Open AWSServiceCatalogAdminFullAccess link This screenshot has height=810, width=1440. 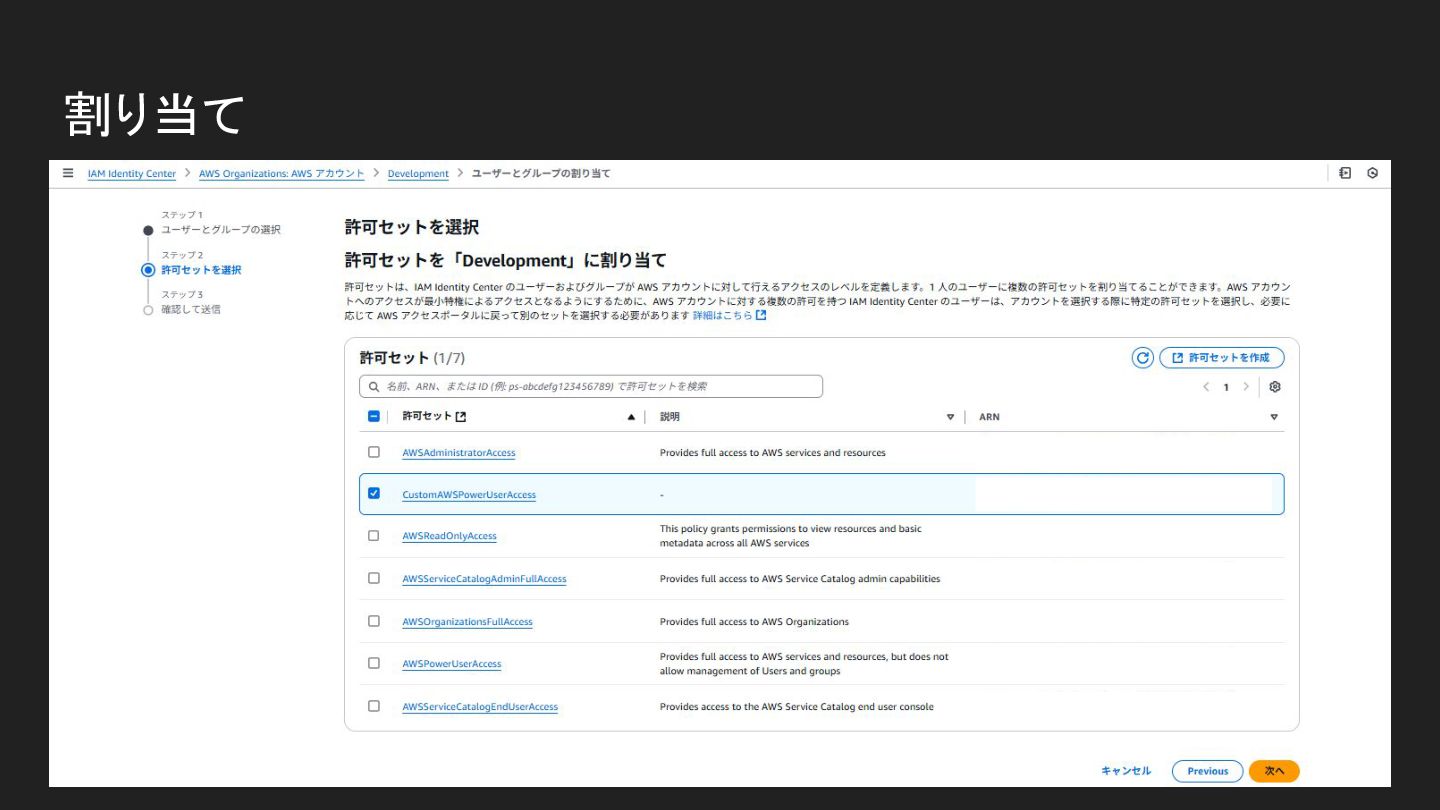[x=484, y=579]
